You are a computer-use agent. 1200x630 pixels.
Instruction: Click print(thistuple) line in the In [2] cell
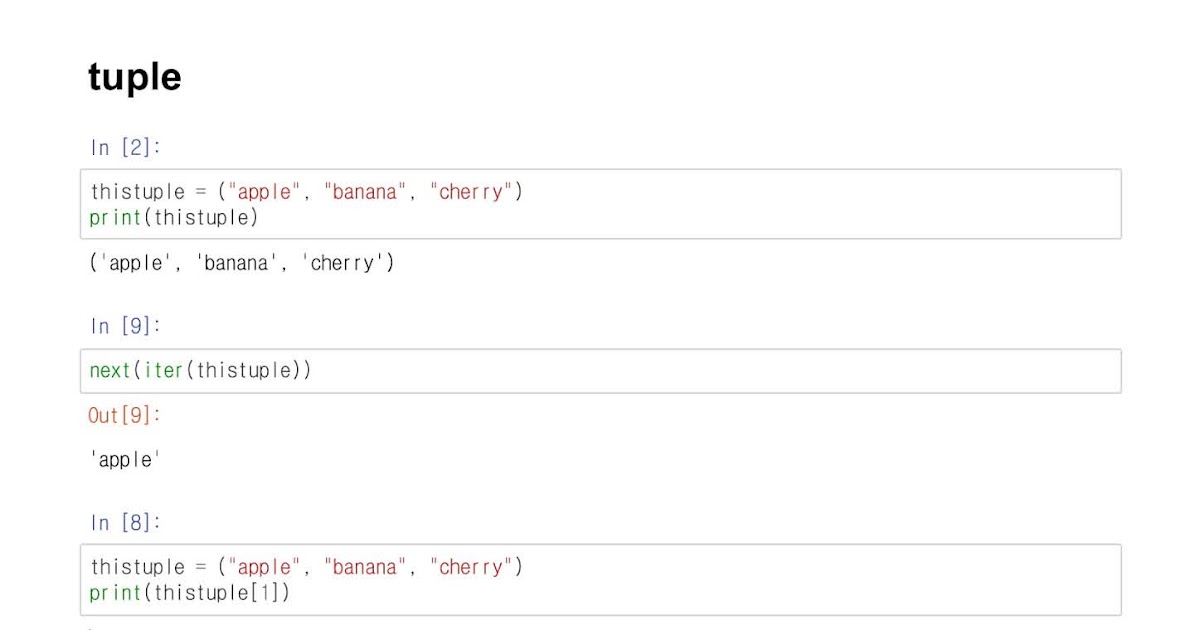tap(173, 217)
